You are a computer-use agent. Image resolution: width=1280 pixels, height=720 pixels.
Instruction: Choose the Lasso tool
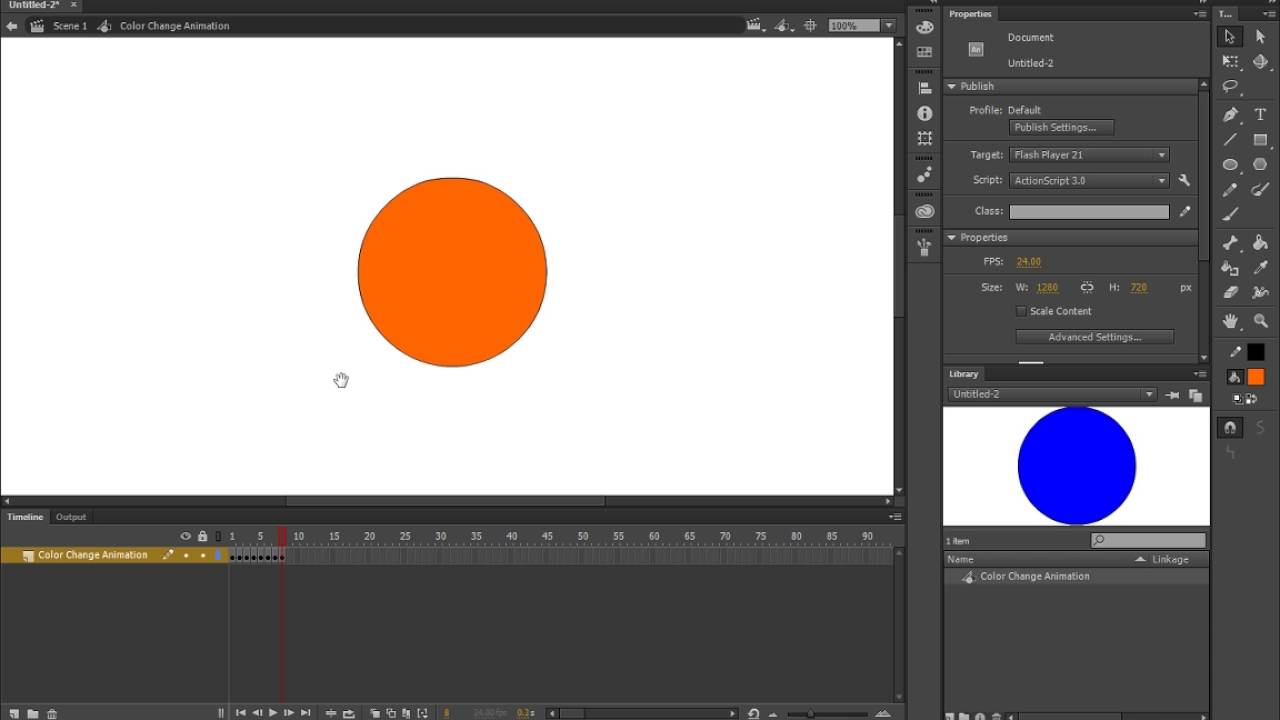point(1230,87)
